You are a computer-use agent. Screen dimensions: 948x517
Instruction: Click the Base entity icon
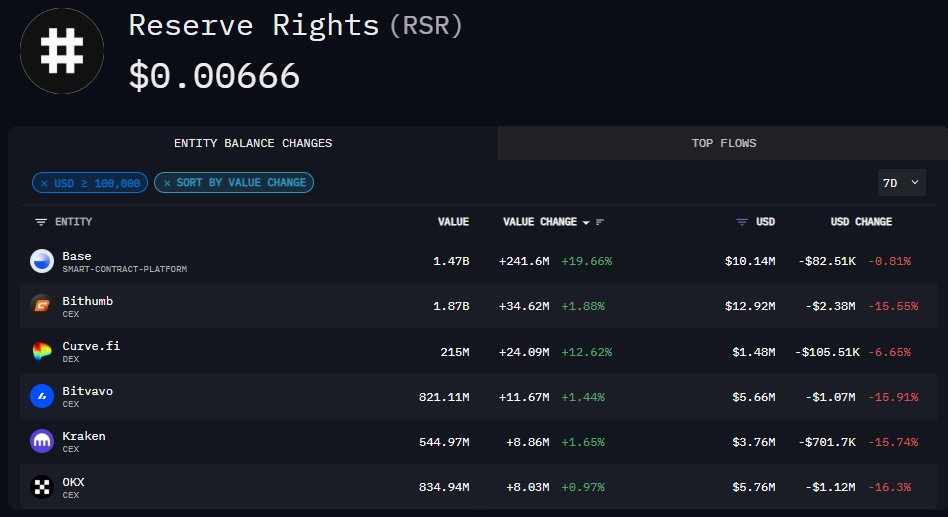tap(41, 261)
